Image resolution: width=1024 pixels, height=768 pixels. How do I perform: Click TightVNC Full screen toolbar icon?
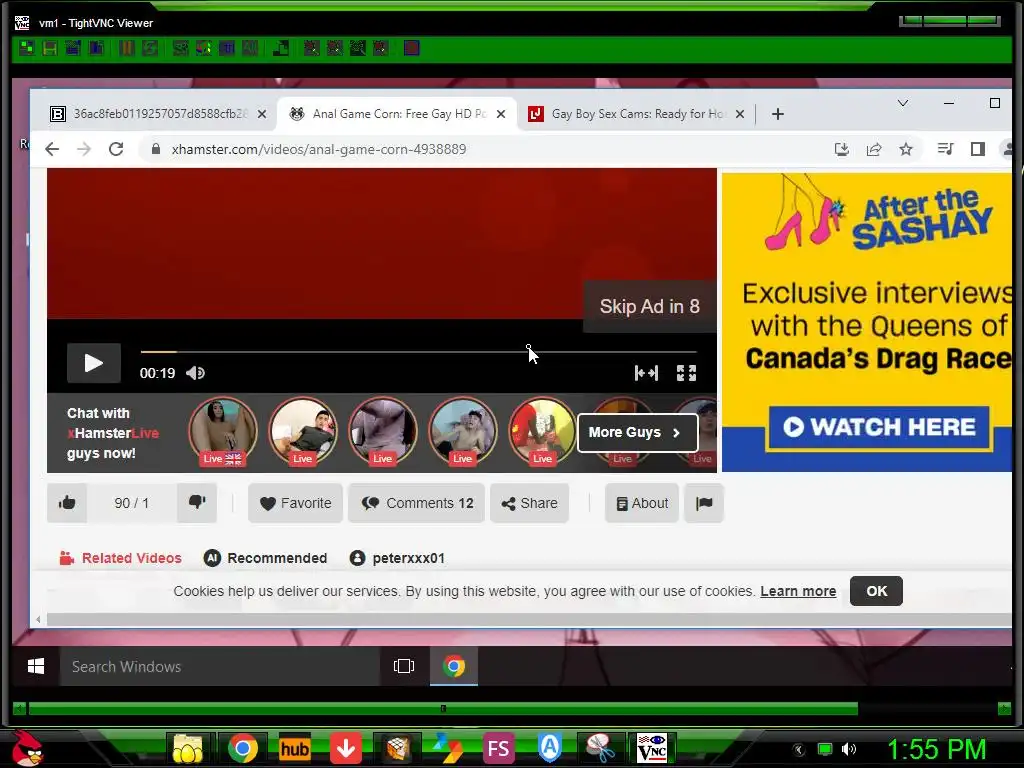(x=411, y=48)
